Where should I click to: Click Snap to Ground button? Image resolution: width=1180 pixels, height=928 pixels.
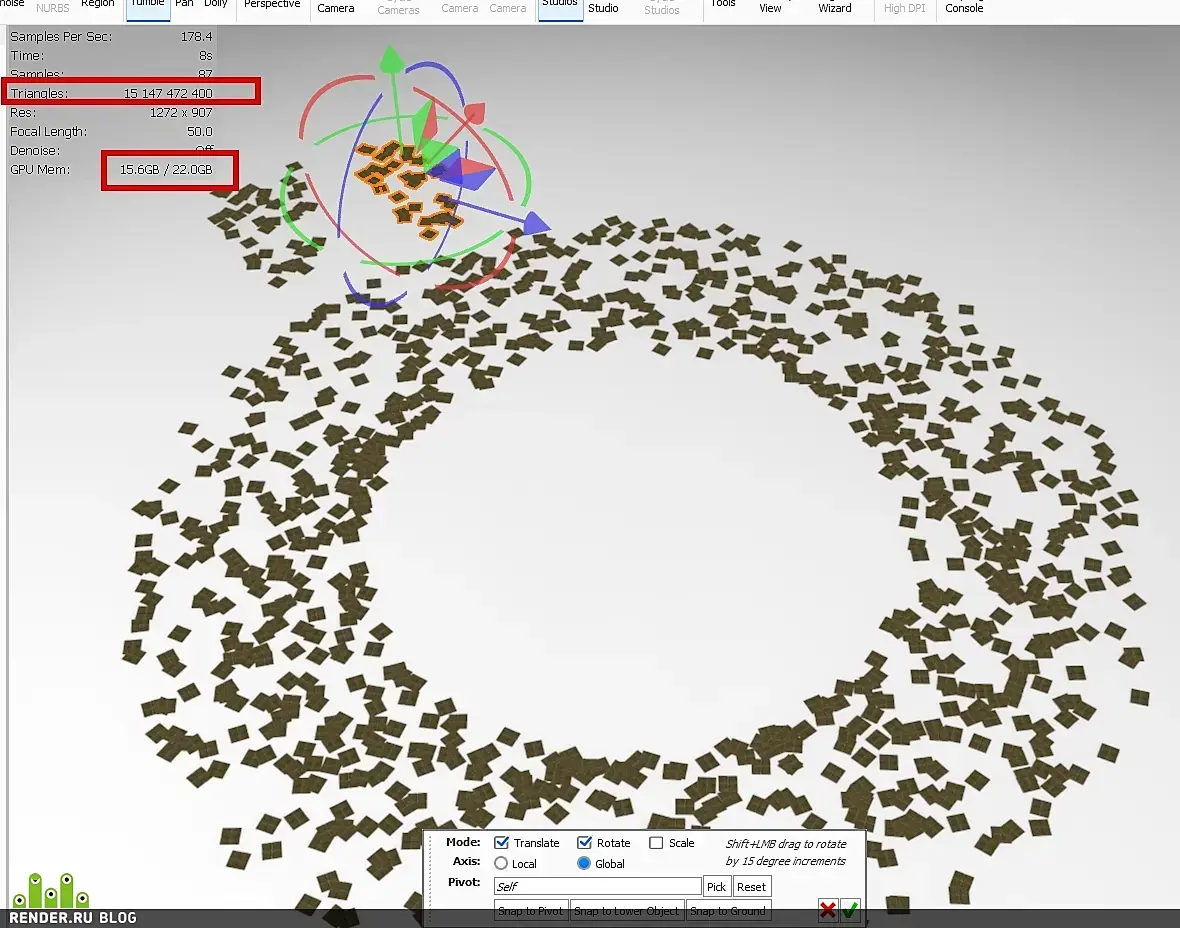728,911
